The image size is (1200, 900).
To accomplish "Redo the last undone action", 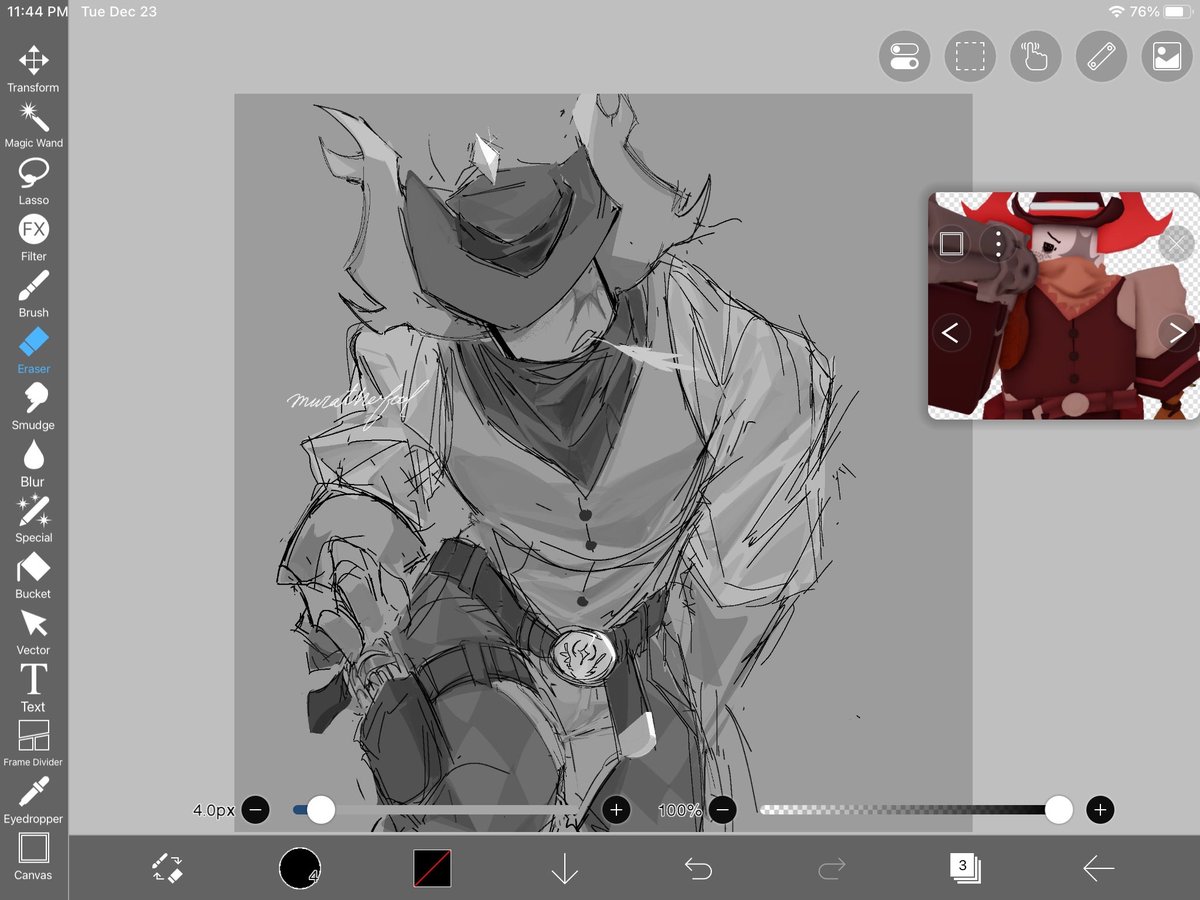I will [832, 868].
